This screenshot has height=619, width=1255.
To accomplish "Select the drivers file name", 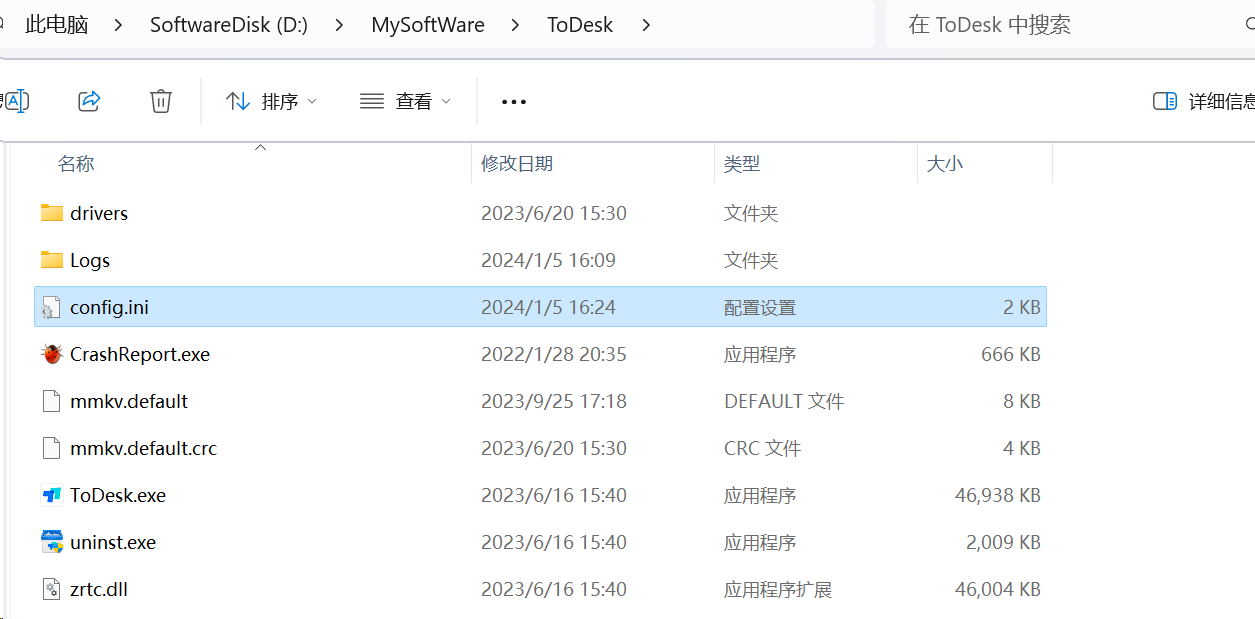I will [99, 213].
